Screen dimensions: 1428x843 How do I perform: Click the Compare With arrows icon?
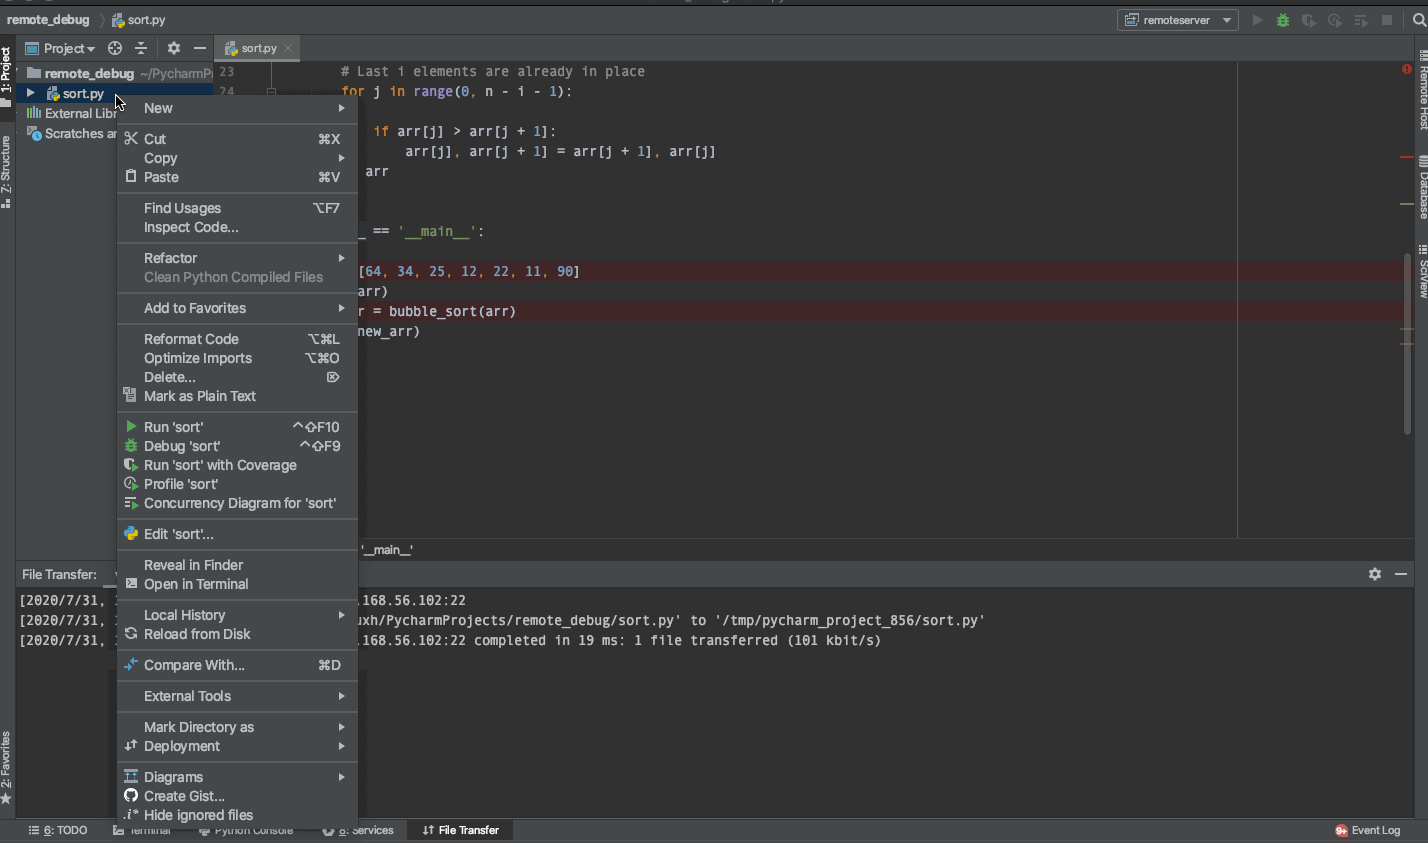pyautogui.click(x=131, y=665)
